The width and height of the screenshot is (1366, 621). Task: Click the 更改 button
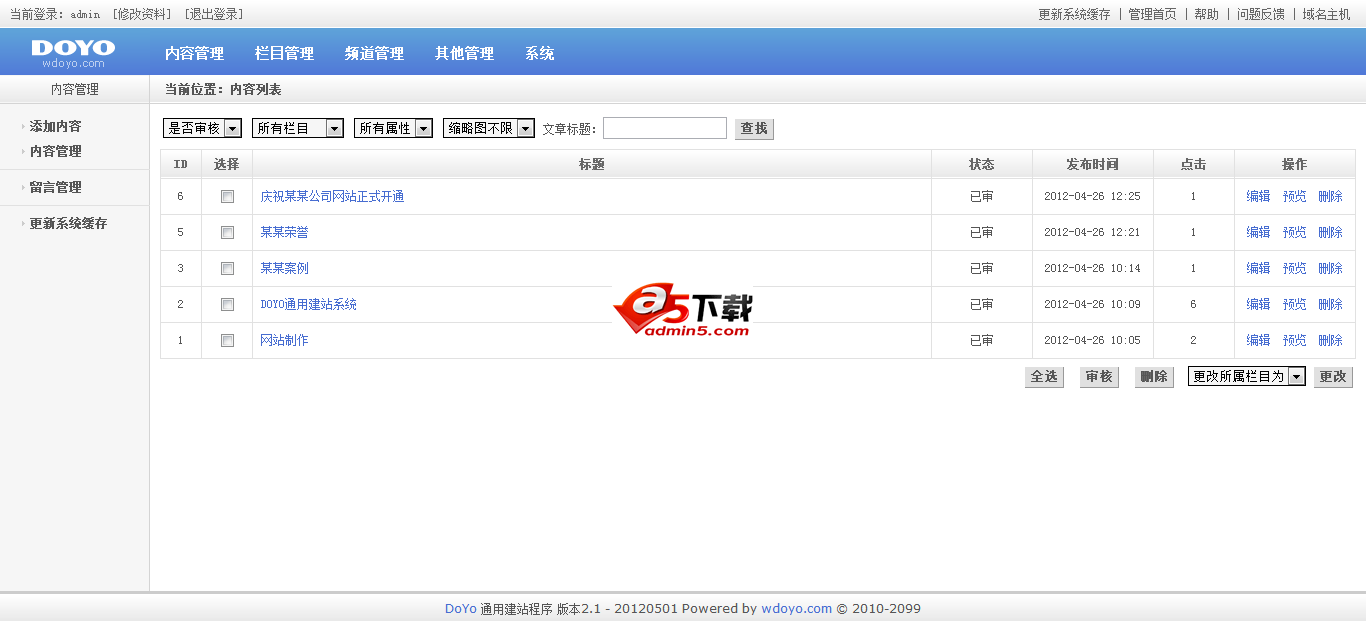pyautogui.click(x=1333, y=377)
